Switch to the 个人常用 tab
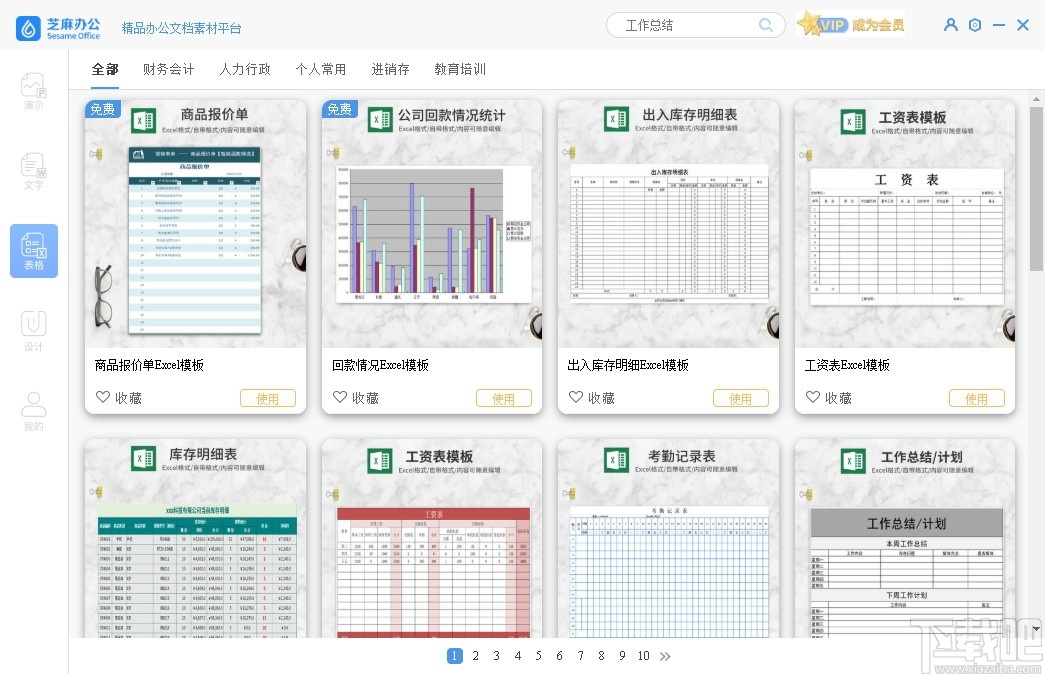Screen dimensions: 1045x674 coord(321,69)
